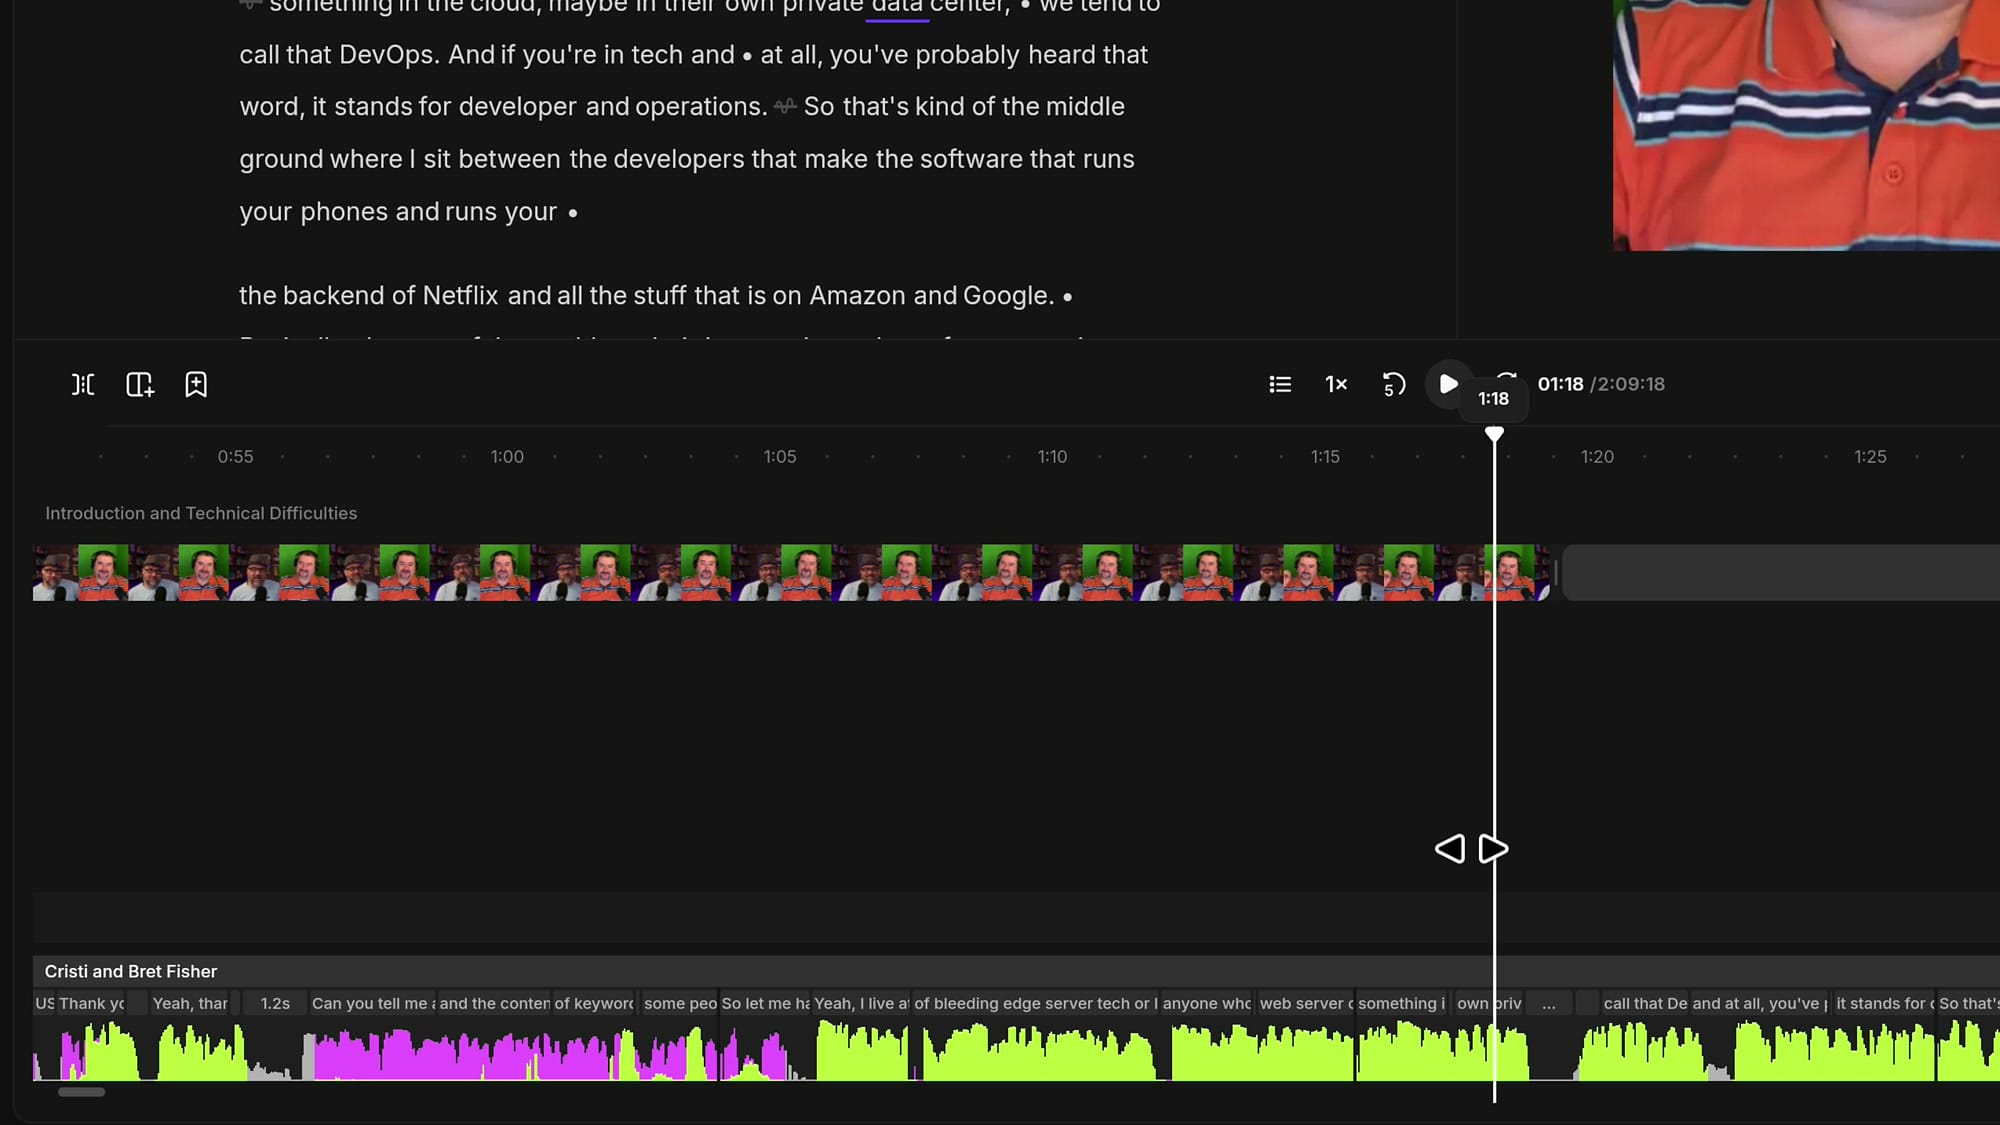The height and width of the screenshot is (1125, 2000).
Task: Select the empty gray clip after the video
Action: click(x=1780, y=573)
